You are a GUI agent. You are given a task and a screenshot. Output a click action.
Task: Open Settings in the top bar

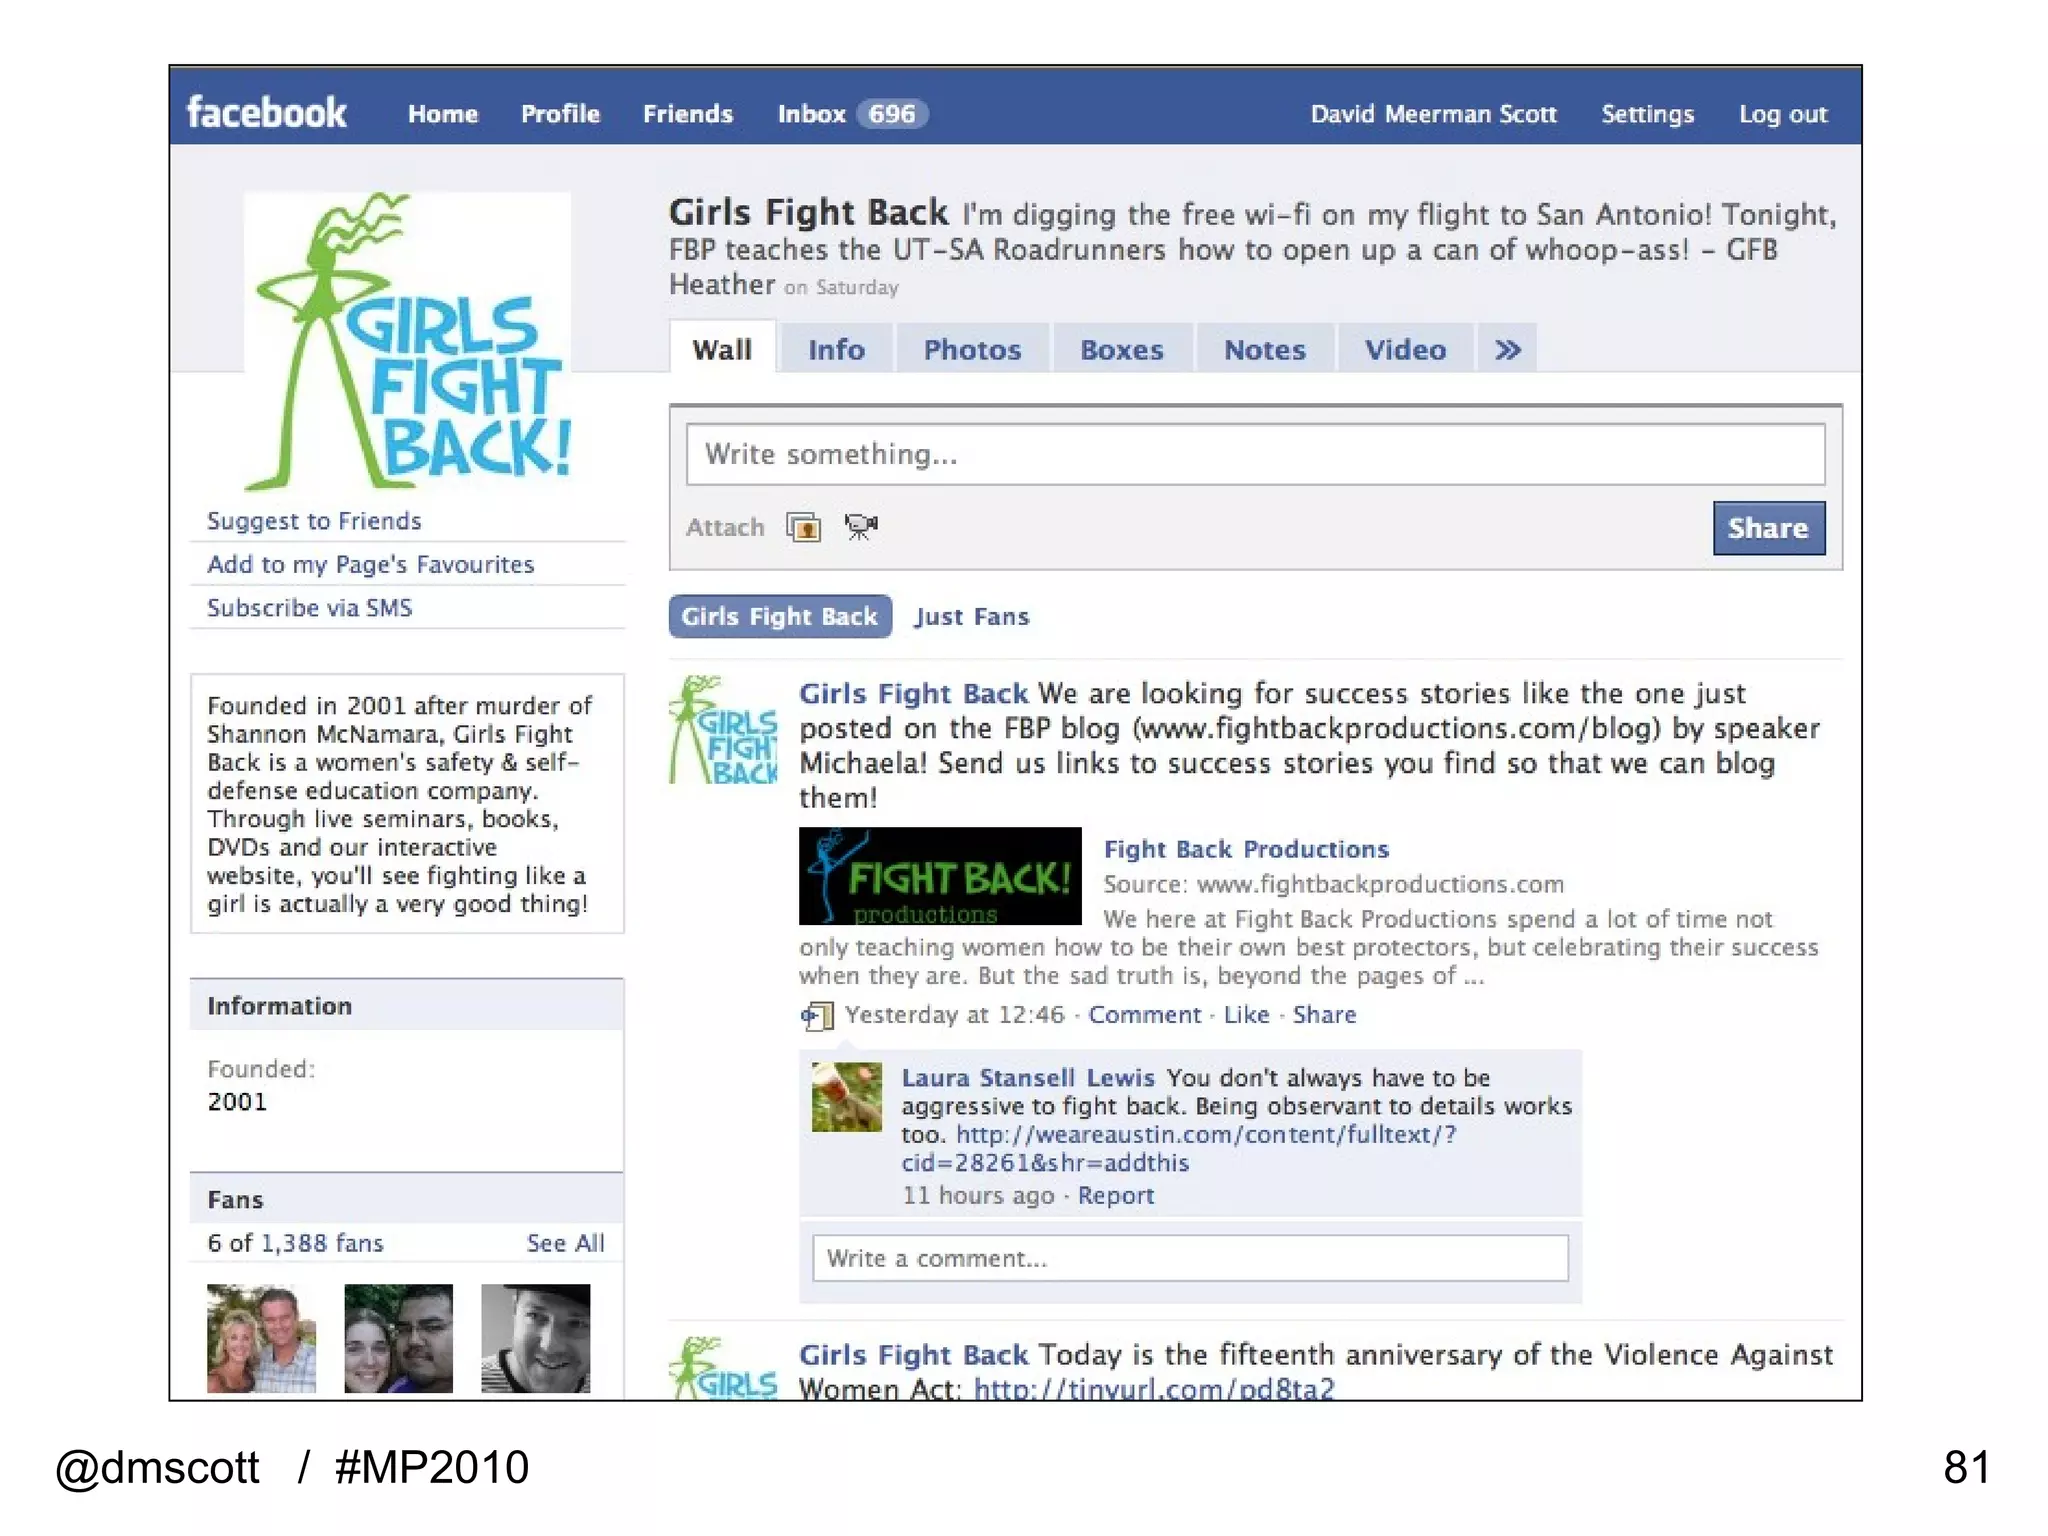[x=1648, y=114]
